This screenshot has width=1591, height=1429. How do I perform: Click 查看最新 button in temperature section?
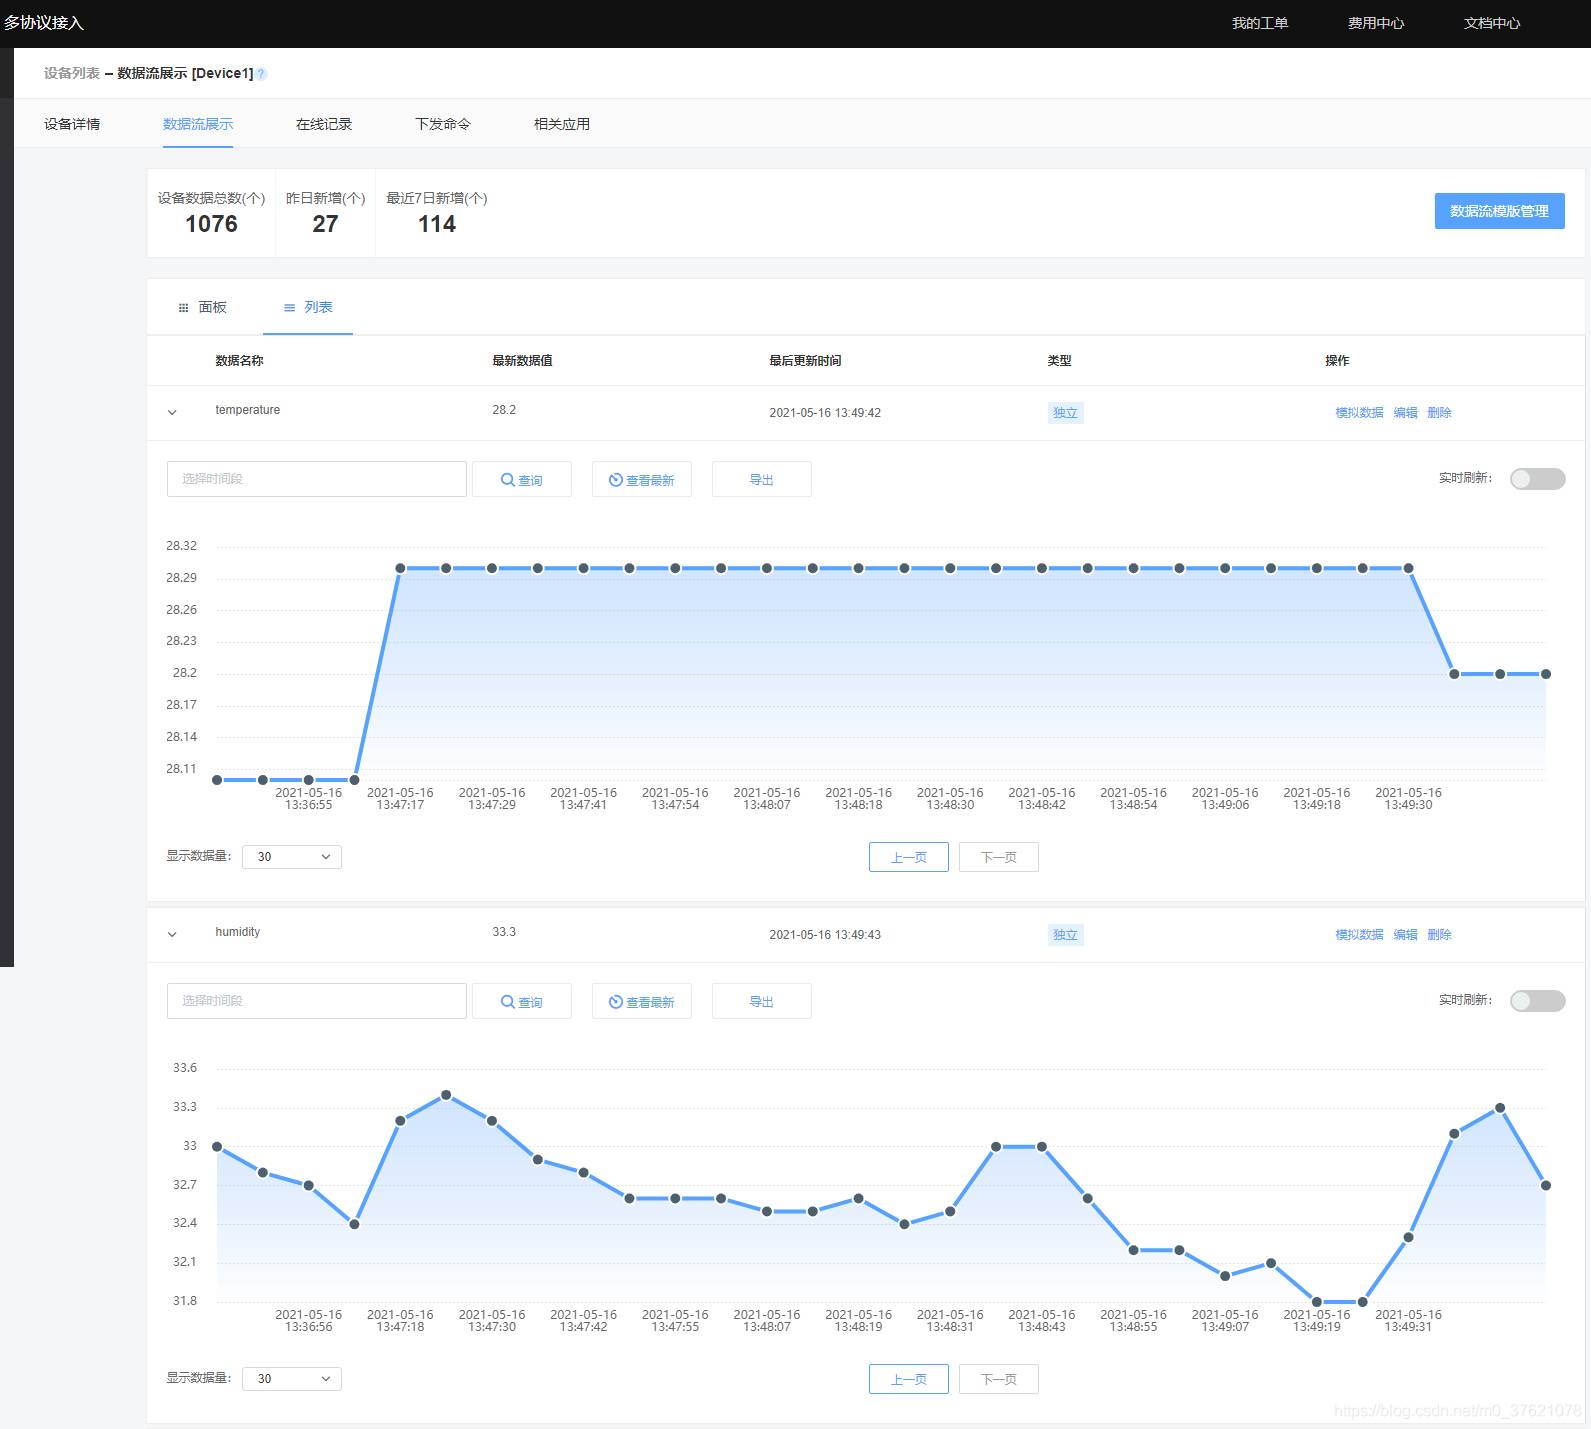tap(642, 480)
